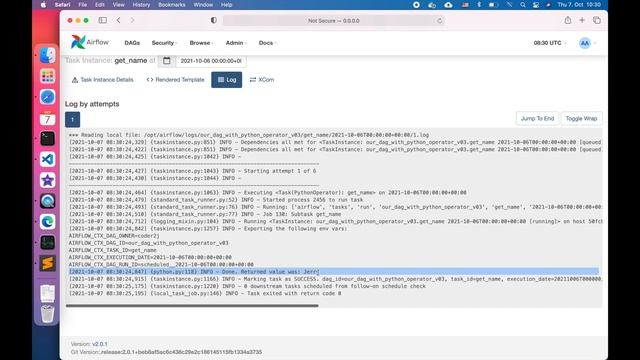Open Safari menu in menu bar
The width and height of the screenshot is (640, 360).
(x=62, y=5)
